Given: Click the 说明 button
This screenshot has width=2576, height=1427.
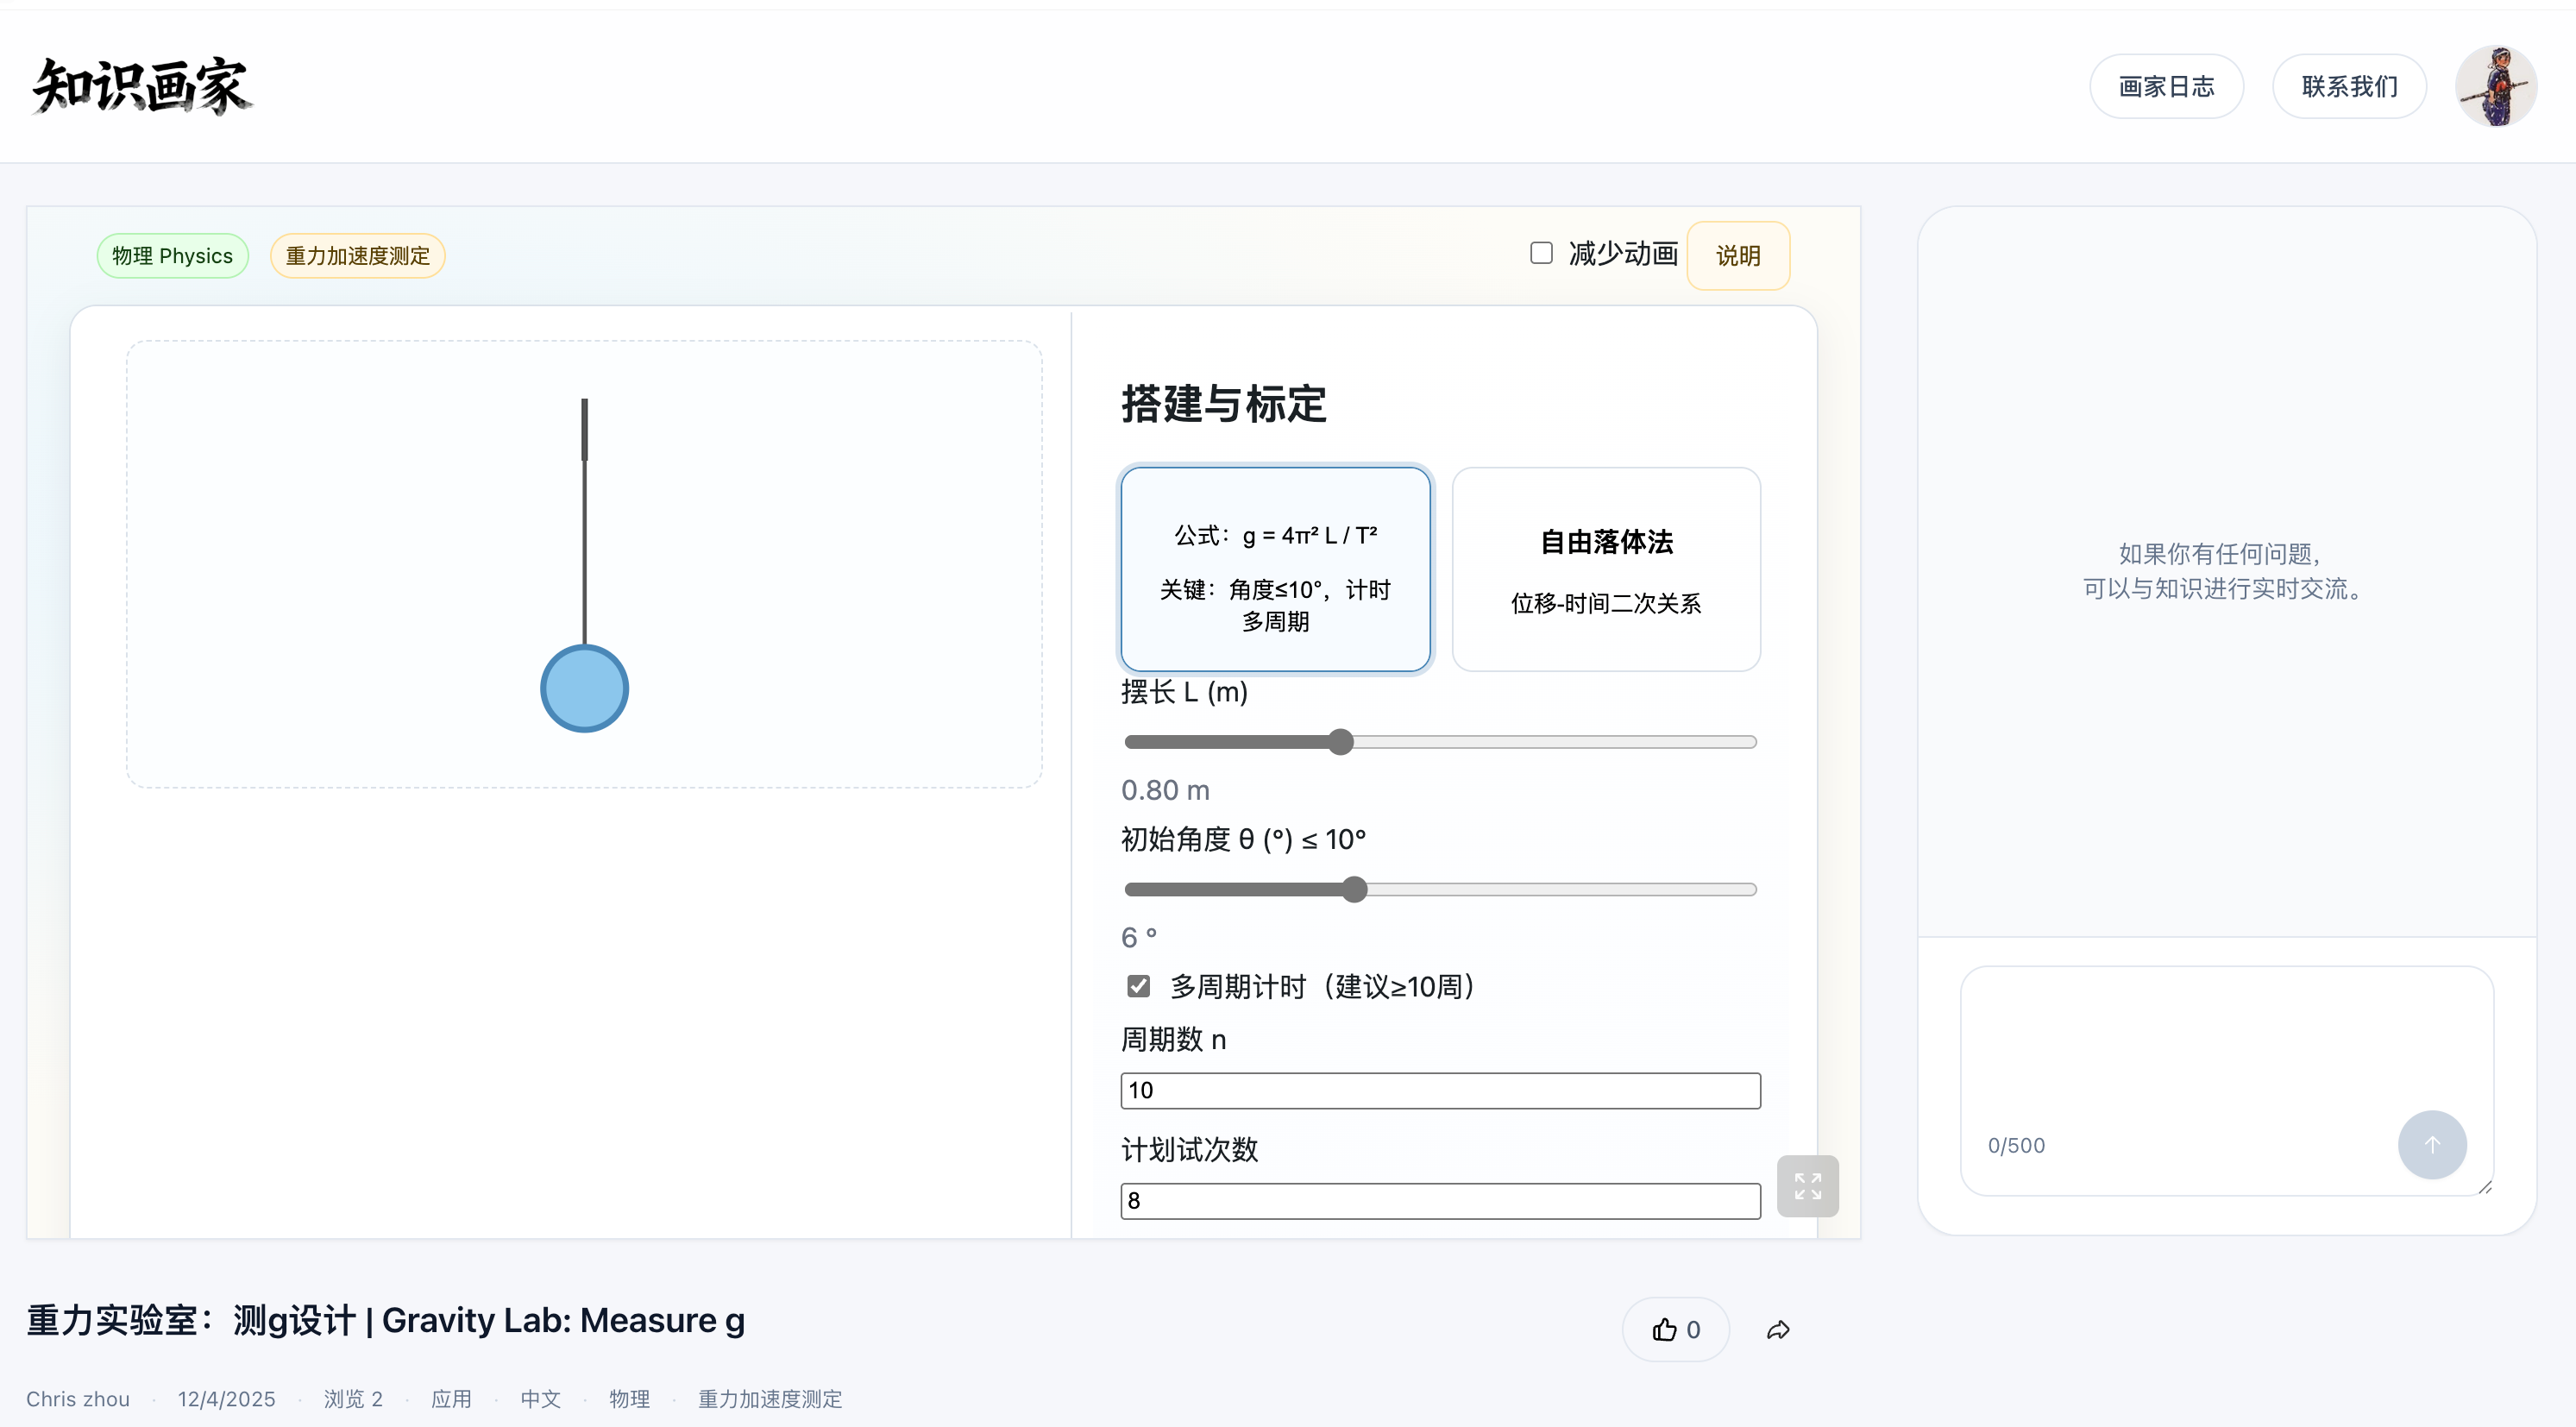Looking at the screenshot, I should pos(1738,256).
